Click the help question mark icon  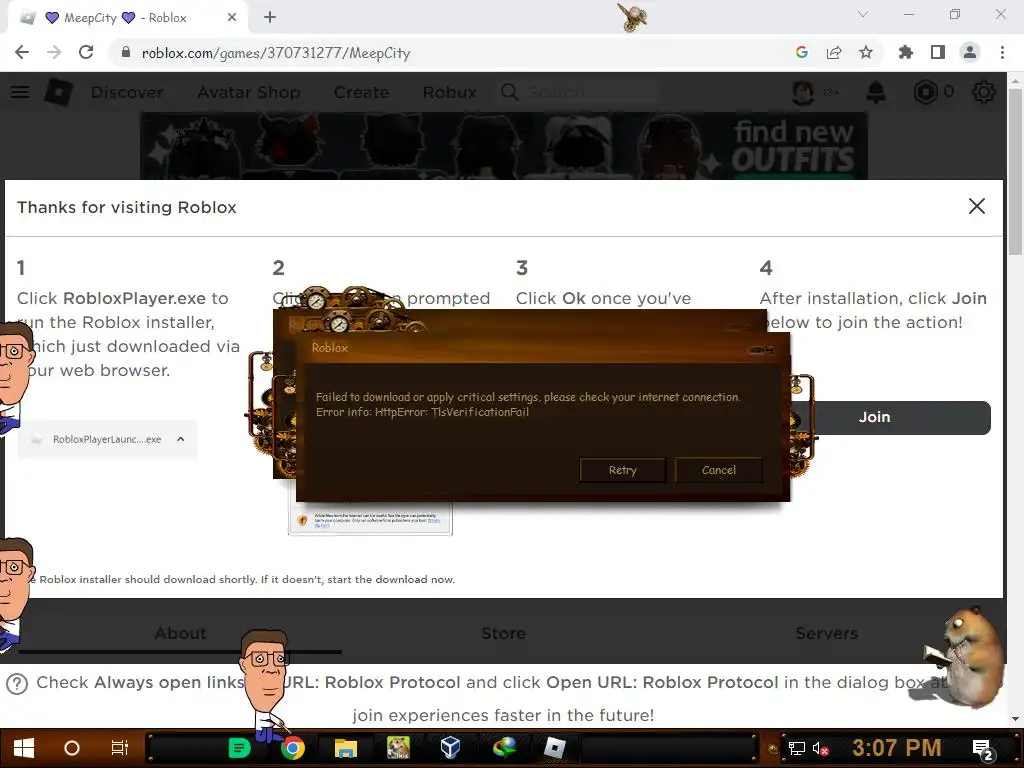(17, 684)
